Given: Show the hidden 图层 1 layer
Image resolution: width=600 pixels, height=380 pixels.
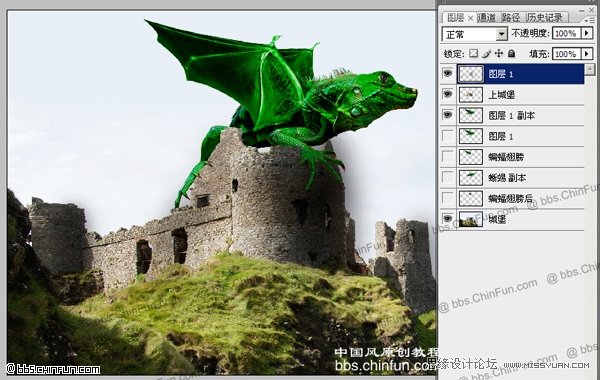Looking at the screenshot, I should (447, 135).
